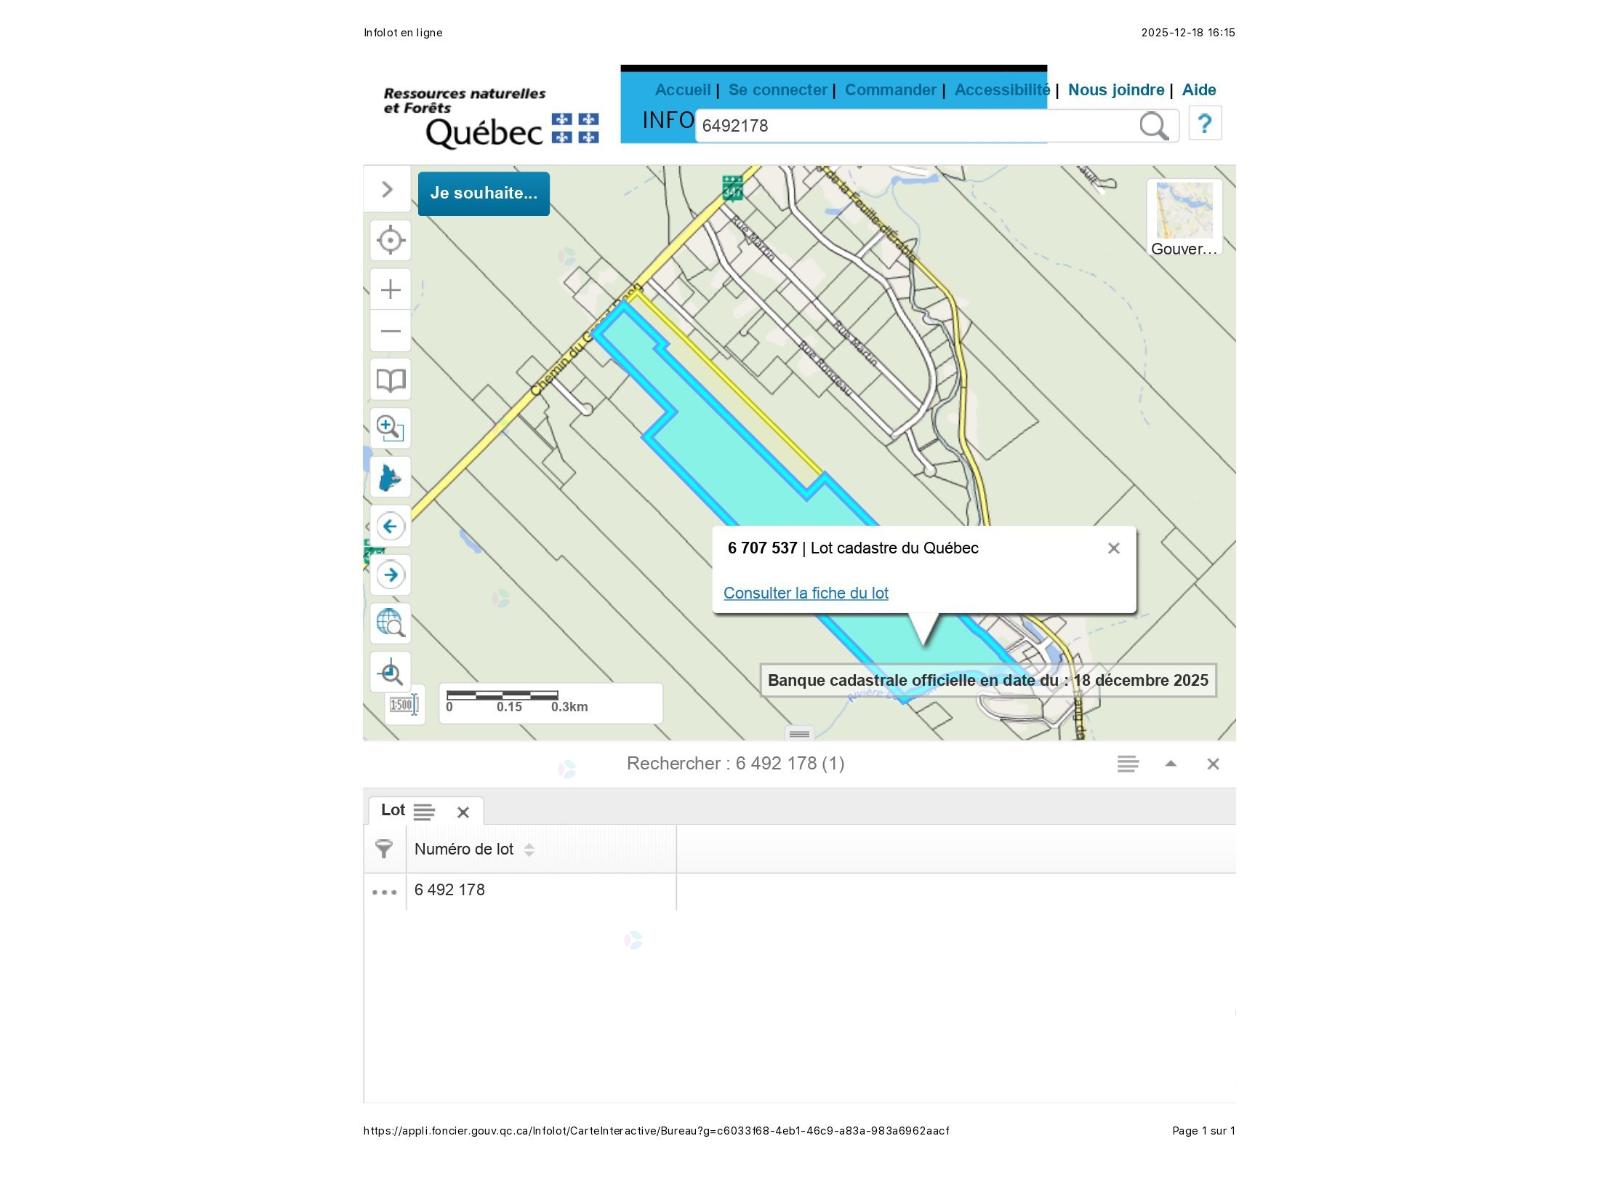Click the Accueil navigation link
1600x1200 pixels.
(x=683, y=90)
